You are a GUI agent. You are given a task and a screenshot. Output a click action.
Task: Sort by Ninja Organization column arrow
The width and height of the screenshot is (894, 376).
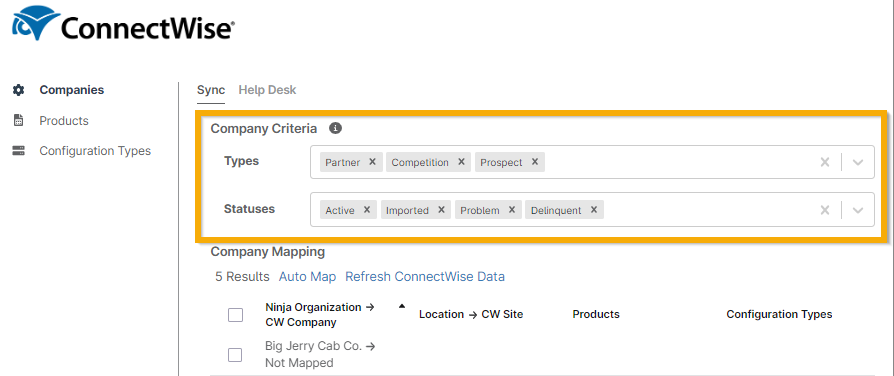(x=401, y=306)
